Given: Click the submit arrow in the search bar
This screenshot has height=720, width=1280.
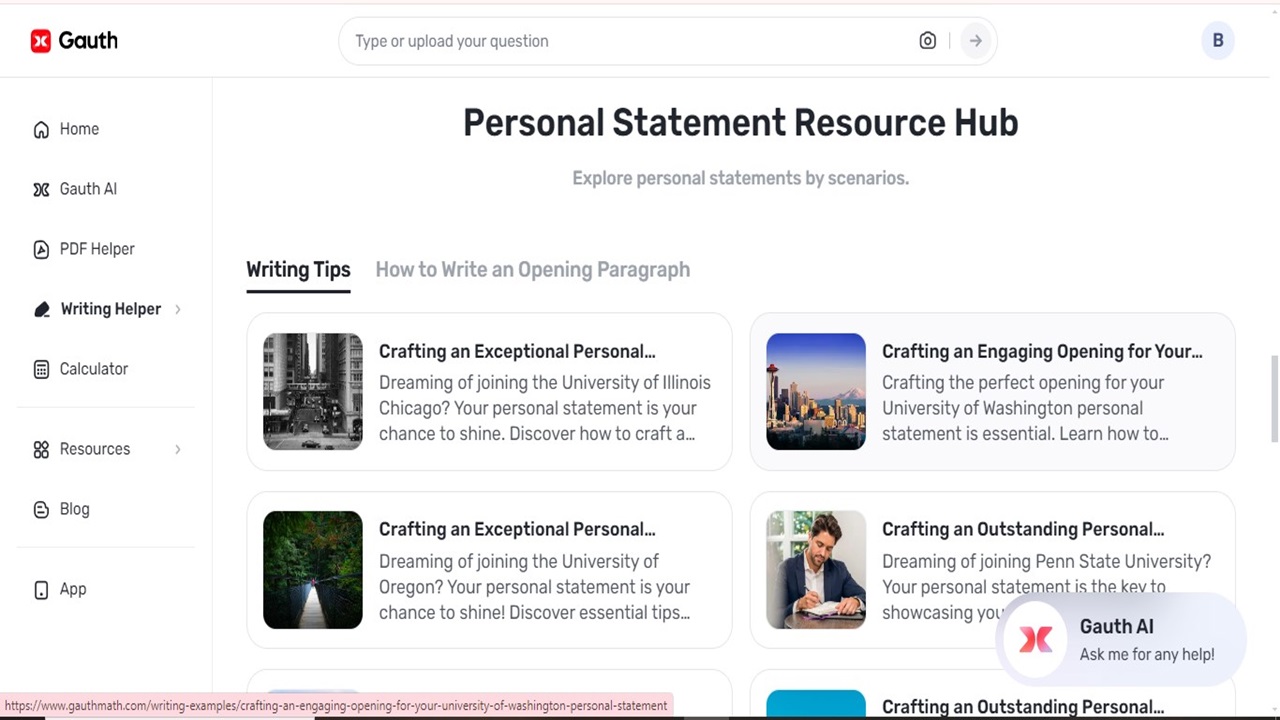Looking at the screenshot, I should click(x=975, y=41).
